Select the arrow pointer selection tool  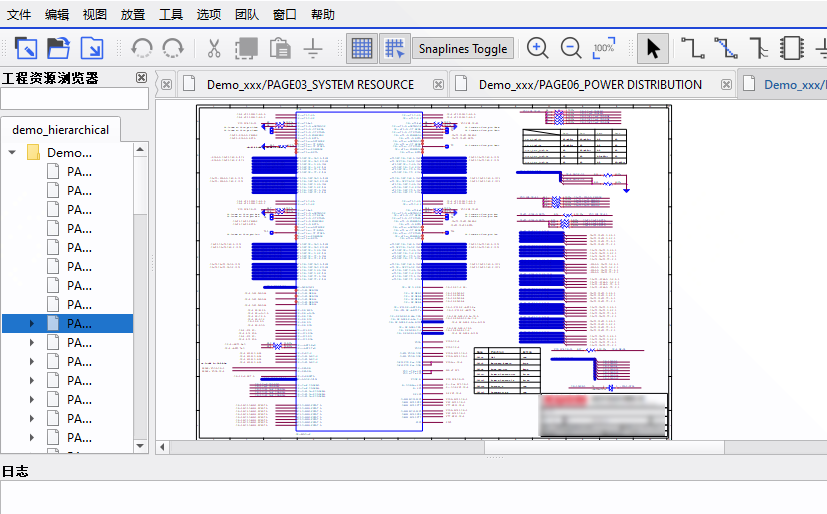tap(653, 48)
